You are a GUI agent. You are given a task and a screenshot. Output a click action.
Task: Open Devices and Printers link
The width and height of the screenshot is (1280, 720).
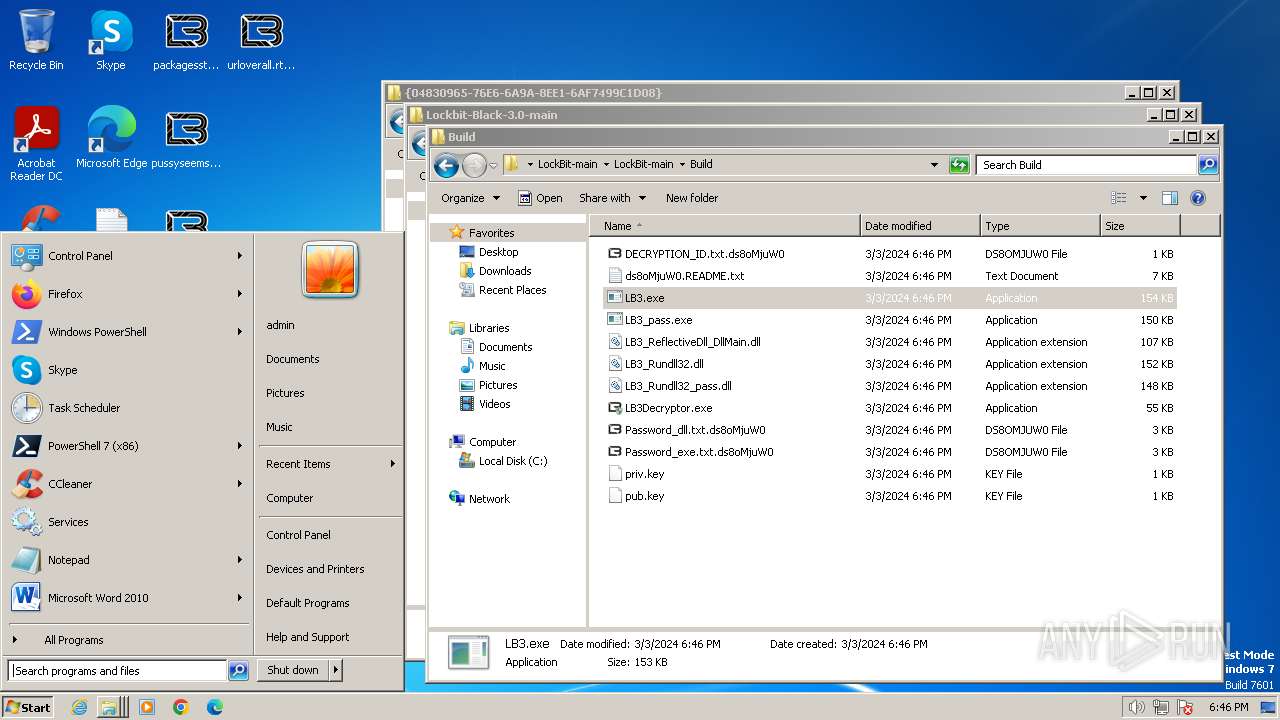click(x=315, y=569)
